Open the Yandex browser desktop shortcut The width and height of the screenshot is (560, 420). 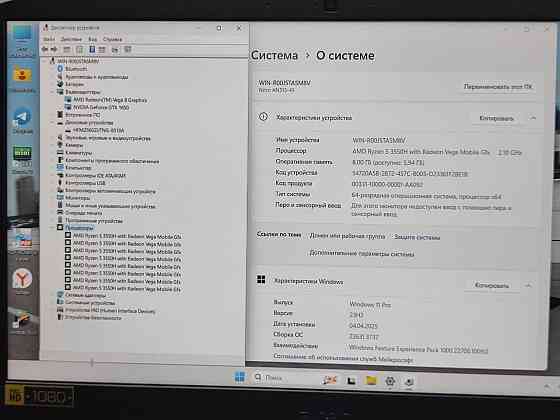tap(22, 281)
